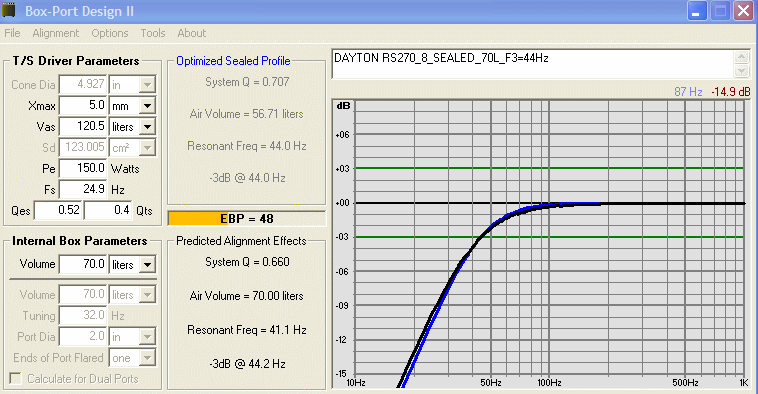Open the Xmax units dropdown
The height and width of the screenshot is (394, 758).
pyautogui.click(x=147, y=106)
